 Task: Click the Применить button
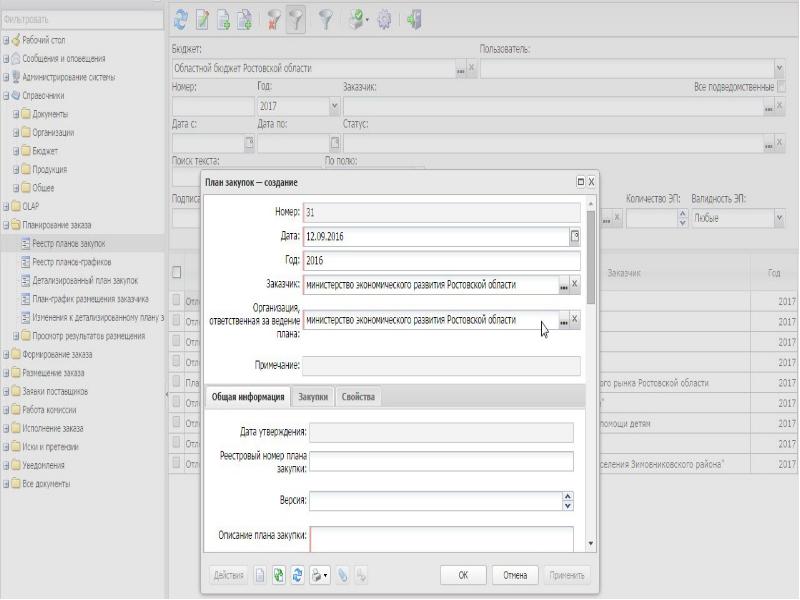[x=566, y=575]
